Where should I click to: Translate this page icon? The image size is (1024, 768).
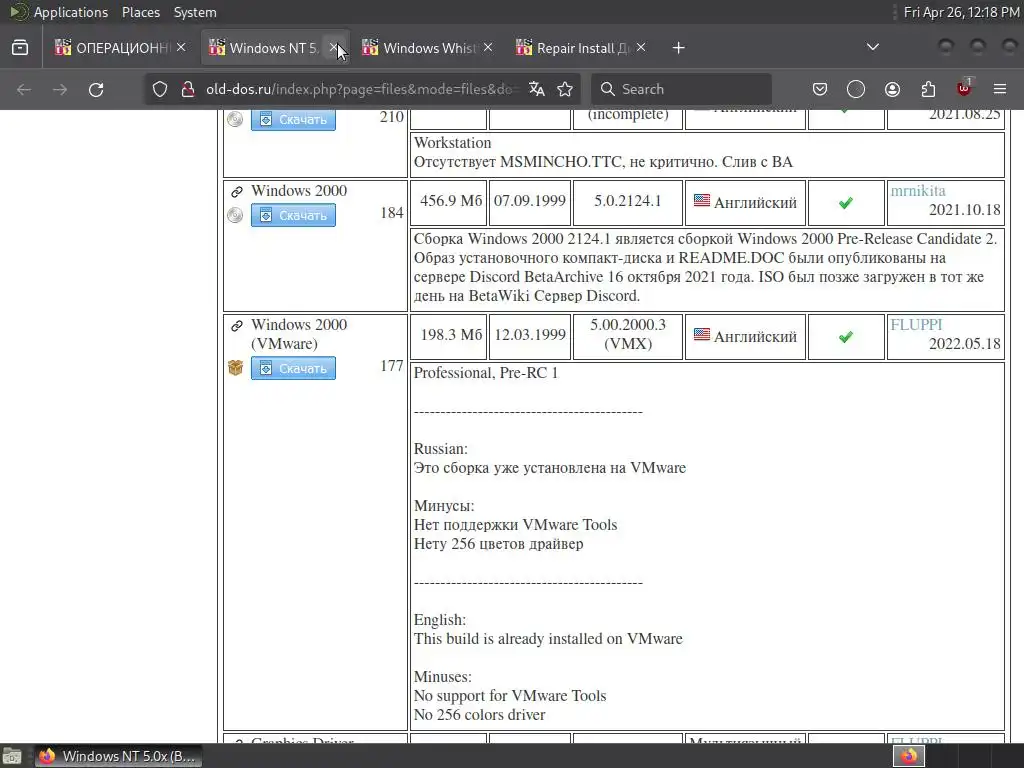pyautogui.click(x=537, y=89)
